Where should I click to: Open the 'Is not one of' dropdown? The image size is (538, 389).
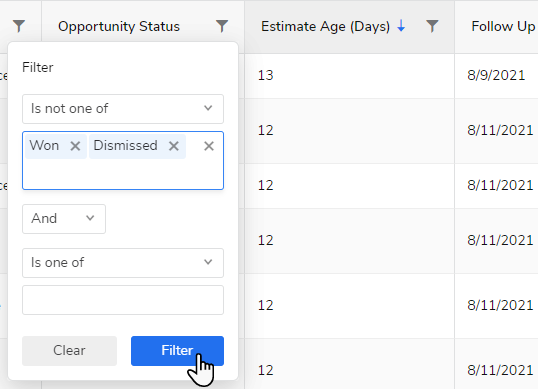pyautogui.click(x=123, y=109)
